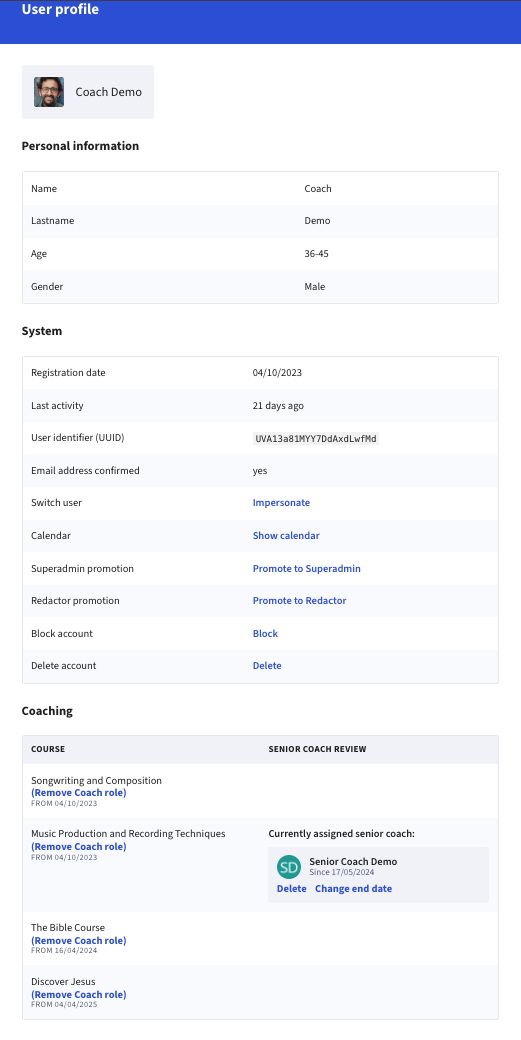Open Show calendar link
Viewport: 521px width, 1040px height.
(x=286, y=535)
